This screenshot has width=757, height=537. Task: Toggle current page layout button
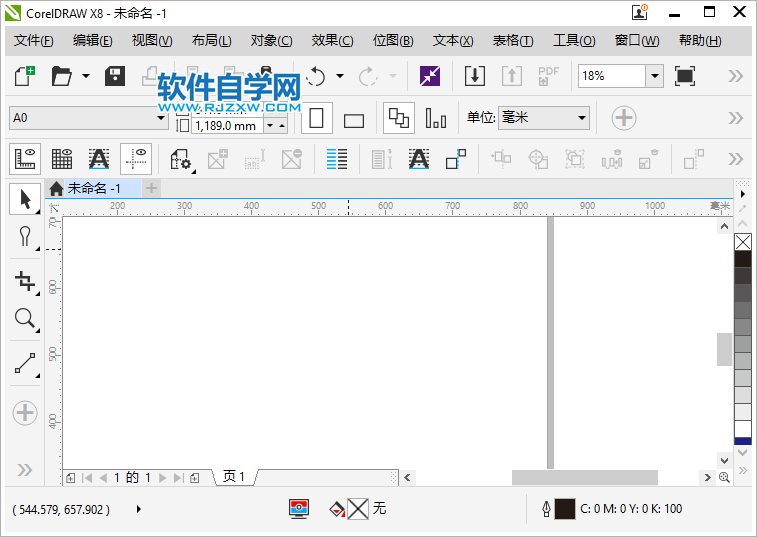coord(435,118)
